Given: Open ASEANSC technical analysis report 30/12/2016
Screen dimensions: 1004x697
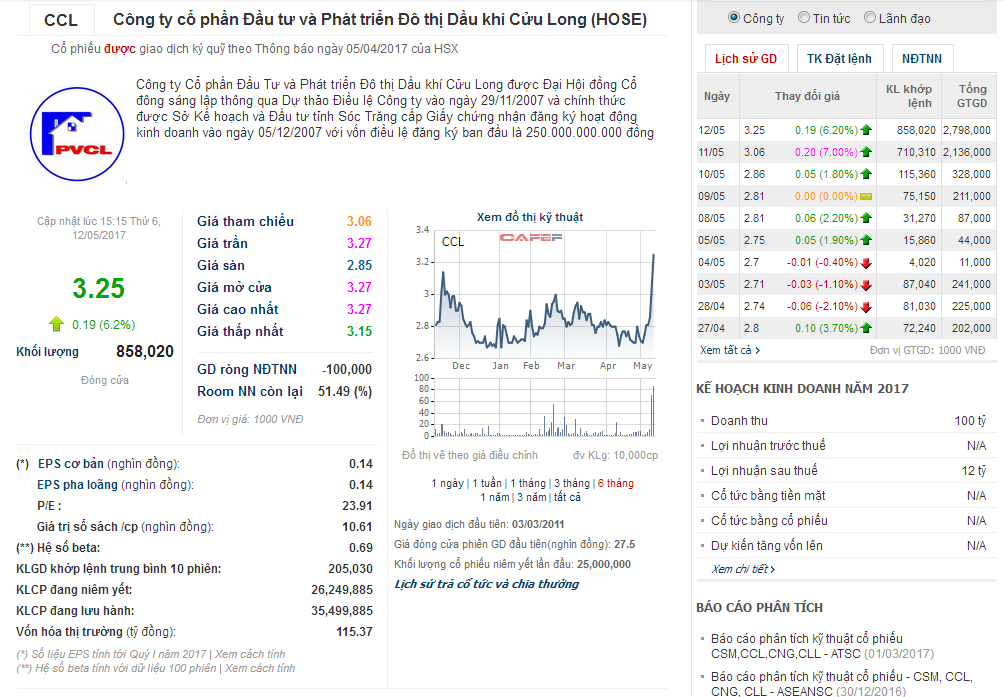Looking at the screenshot, I should pyautogui.click(x=841, y=684).
